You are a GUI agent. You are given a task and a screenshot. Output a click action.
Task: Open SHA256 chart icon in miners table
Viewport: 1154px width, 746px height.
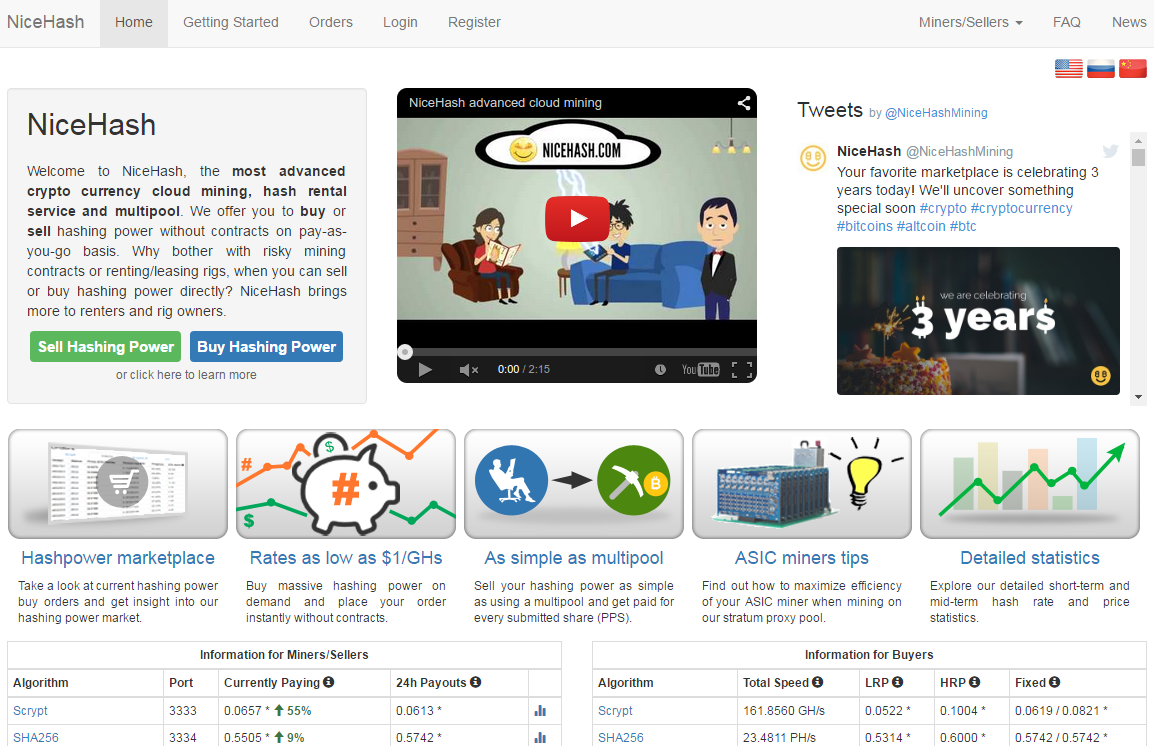(x=540, y=737)
